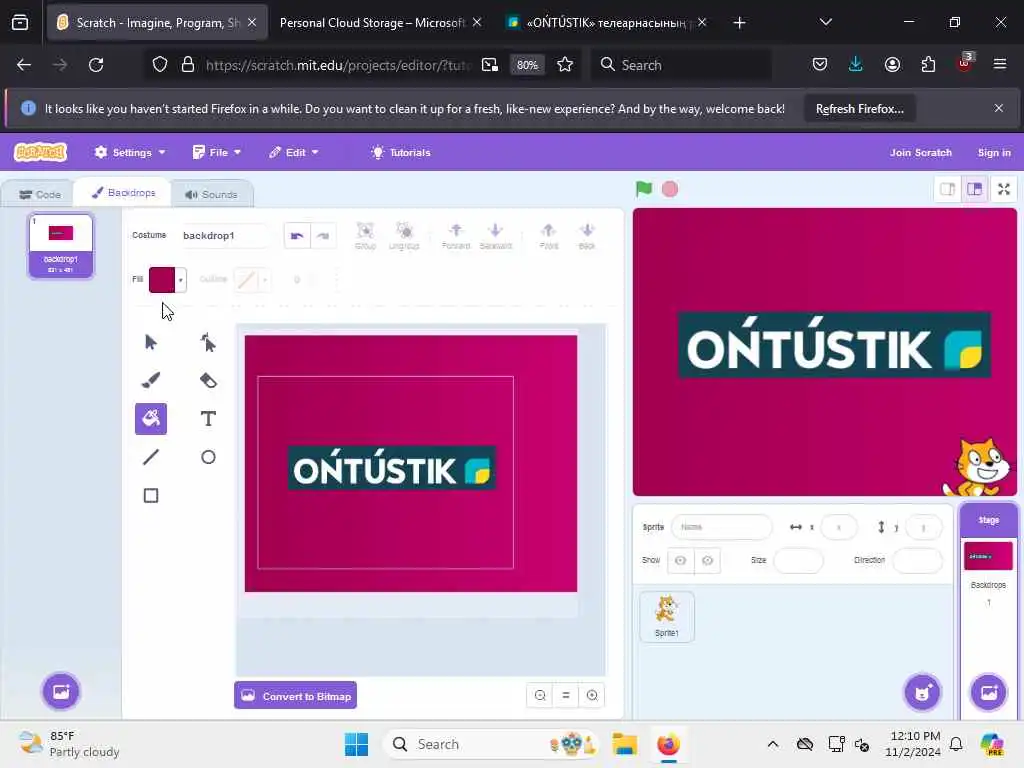
Task: Open the Settings menu
Action: point(129,152)
